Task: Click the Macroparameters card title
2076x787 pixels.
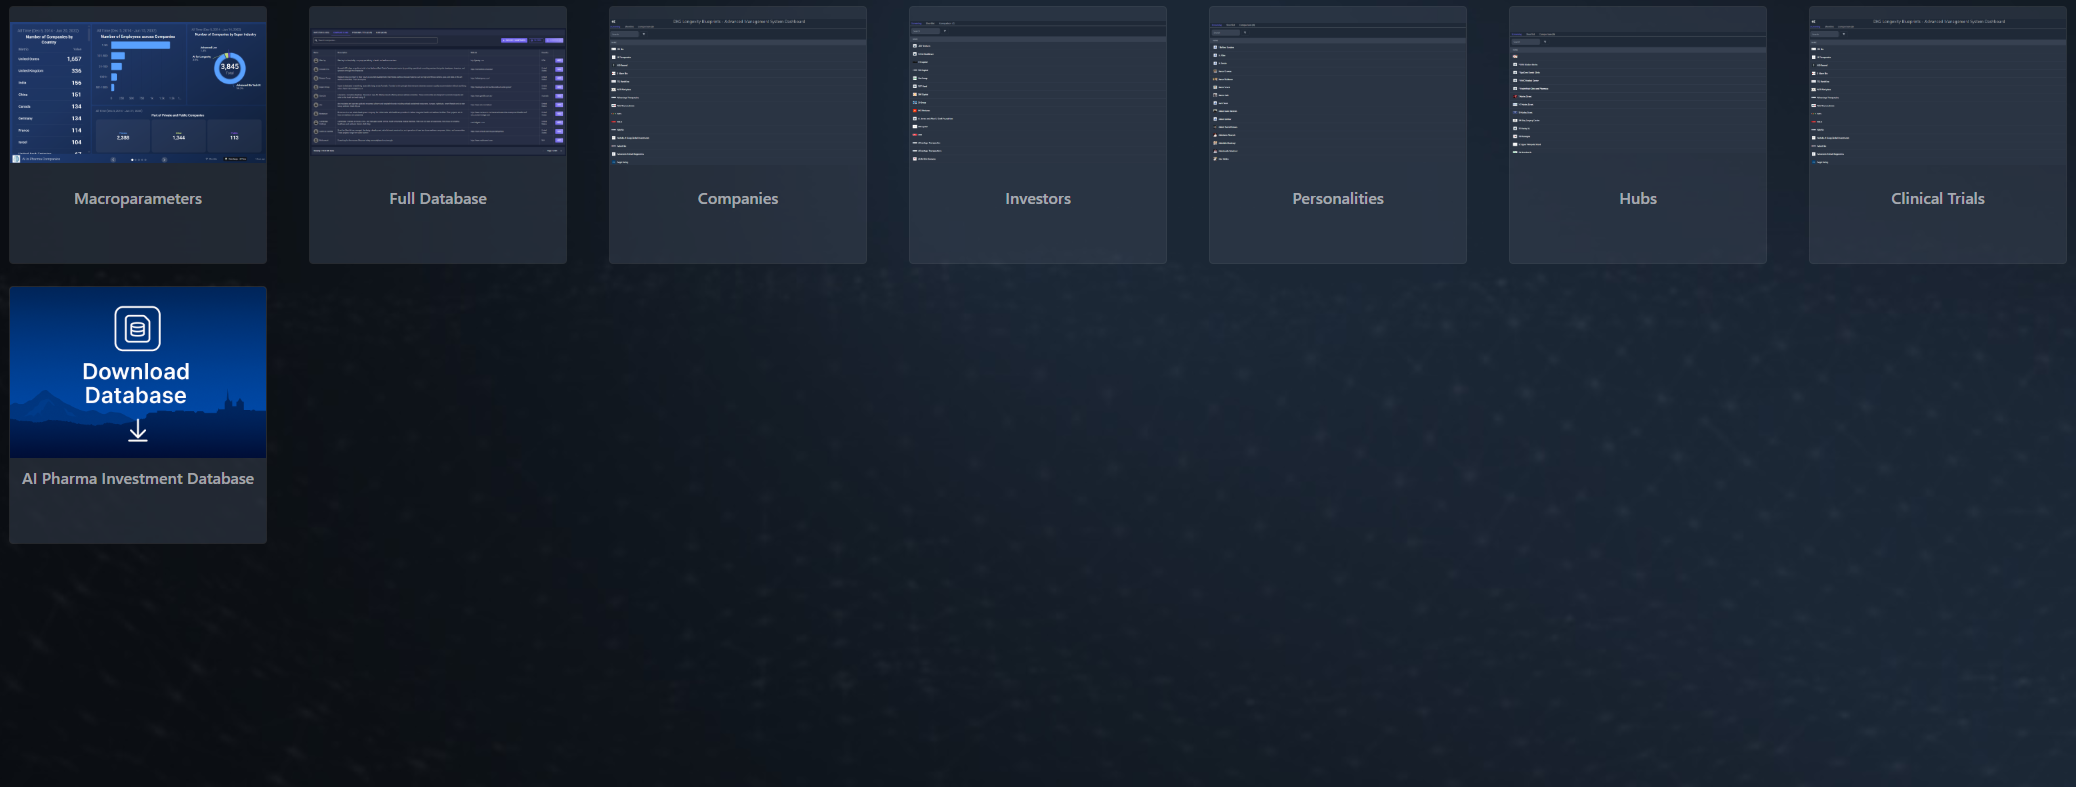Action: pos(138,199)
